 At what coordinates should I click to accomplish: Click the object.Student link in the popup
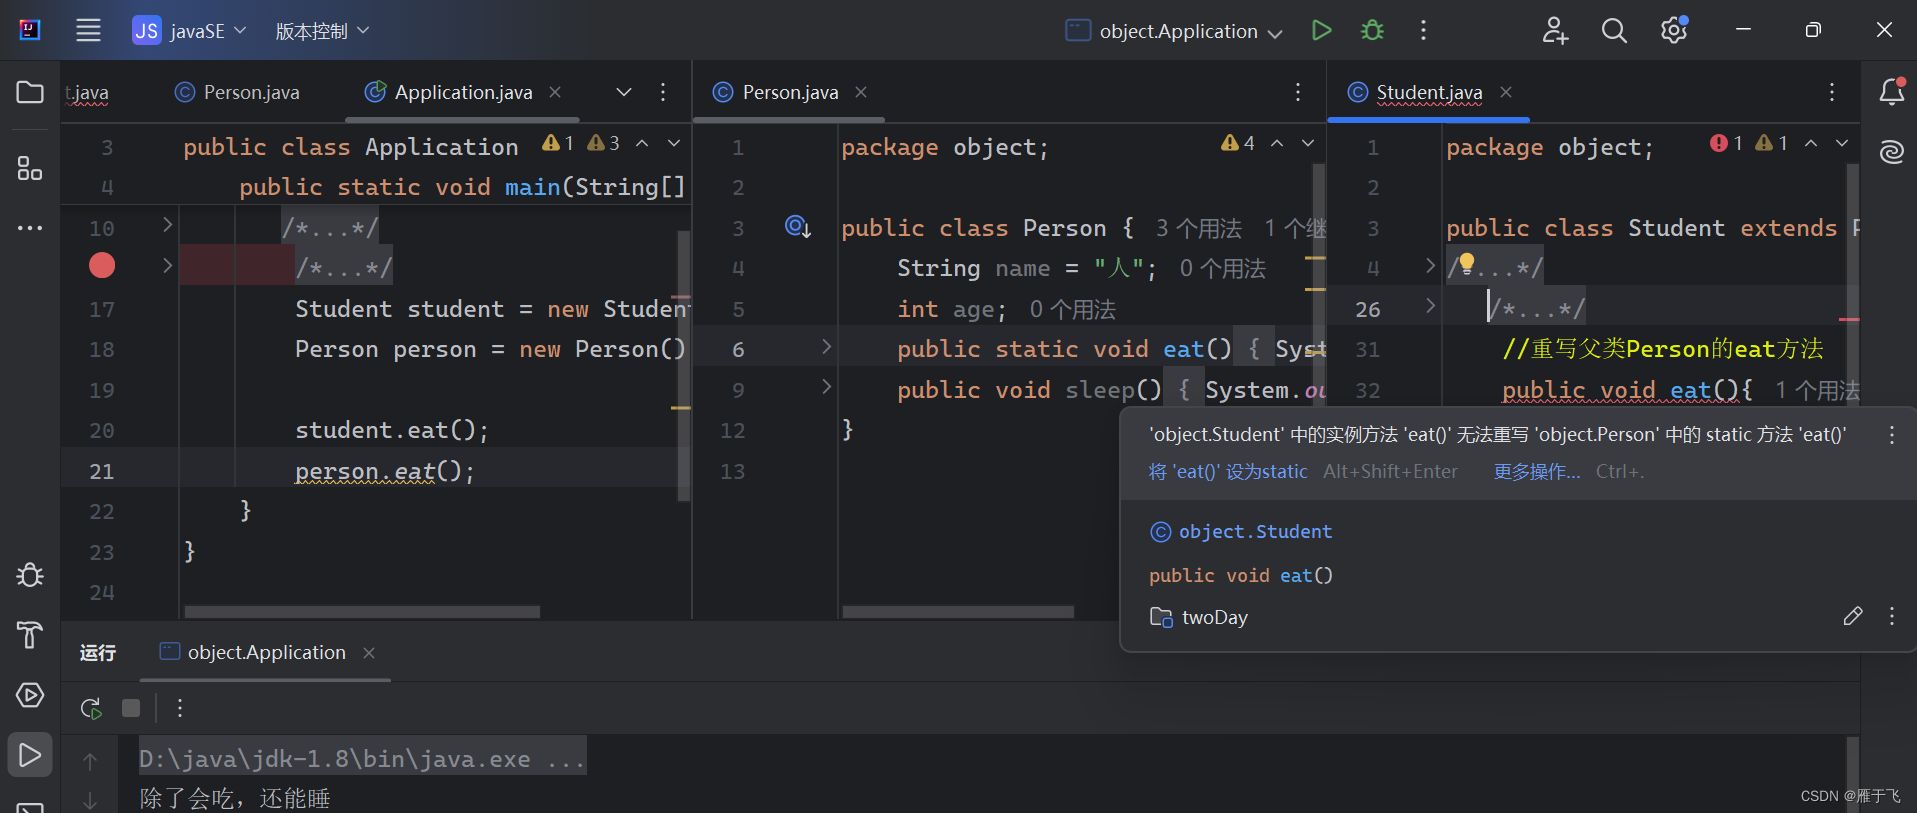coord(1255,532)
